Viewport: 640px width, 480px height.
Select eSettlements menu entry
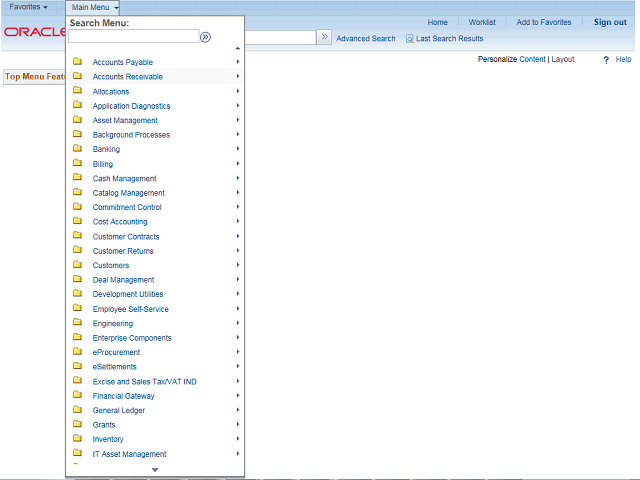114,367
